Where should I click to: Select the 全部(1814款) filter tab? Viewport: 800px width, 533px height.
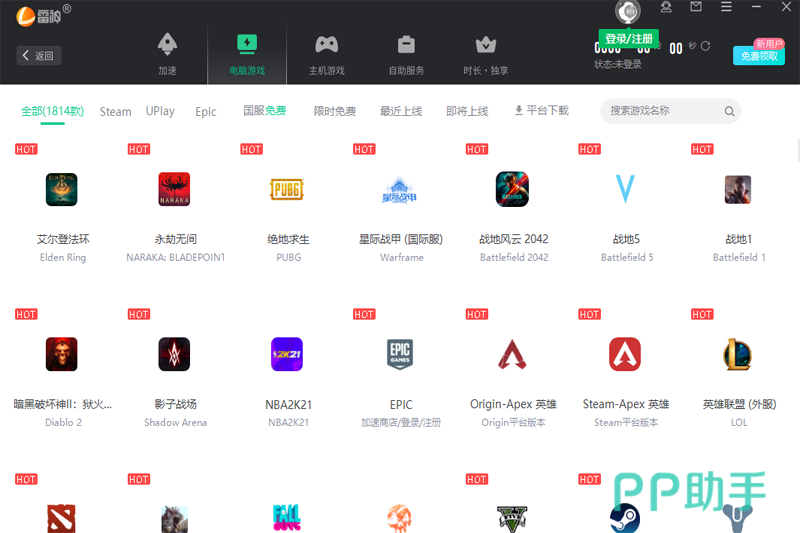[x=53, y=111]
